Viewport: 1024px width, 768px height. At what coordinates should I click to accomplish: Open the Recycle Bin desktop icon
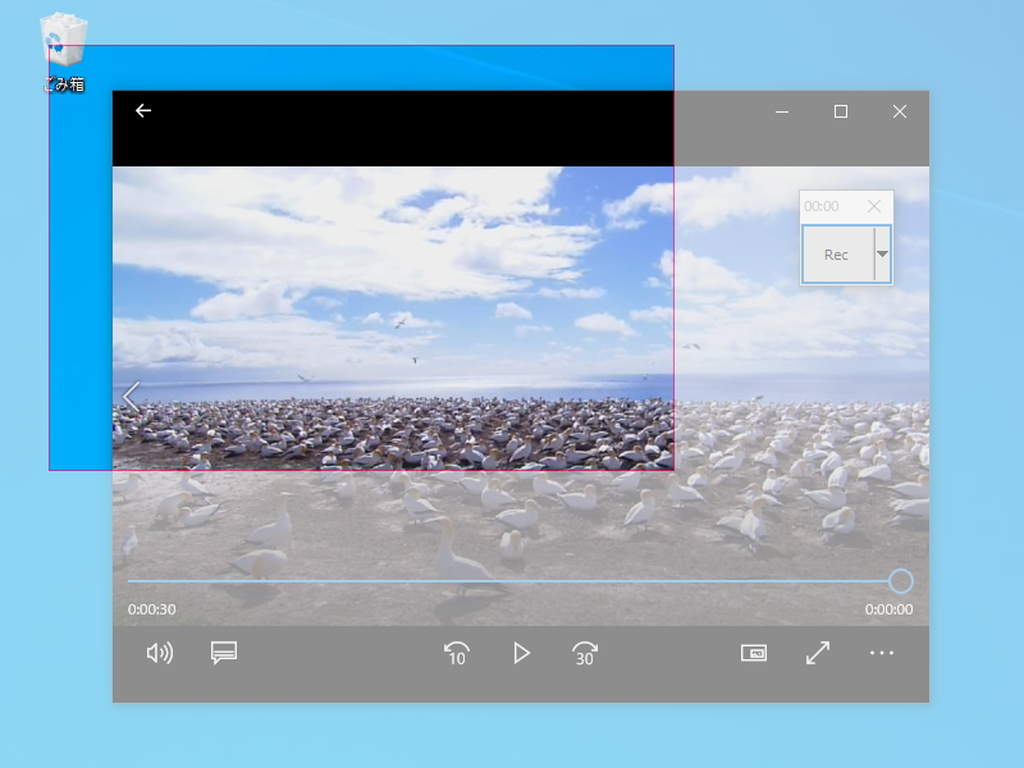coord(64,52)
